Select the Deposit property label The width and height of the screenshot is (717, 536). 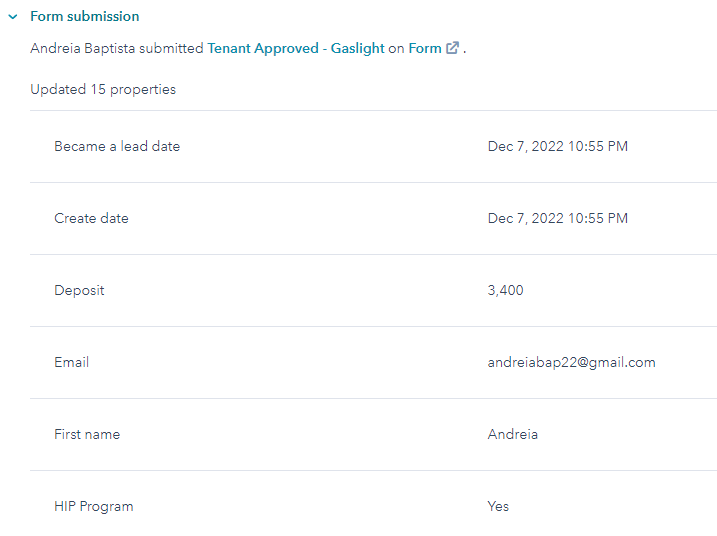coord(79,290)
